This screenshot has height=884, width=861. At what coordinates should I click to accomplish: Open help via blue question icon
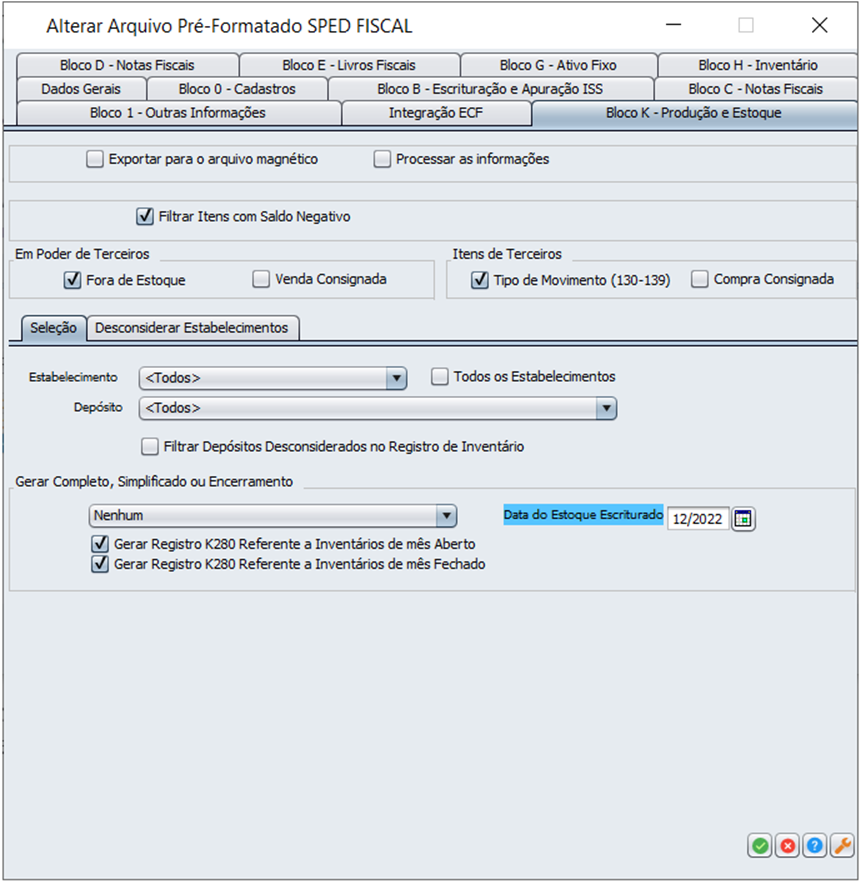point(815,846)
